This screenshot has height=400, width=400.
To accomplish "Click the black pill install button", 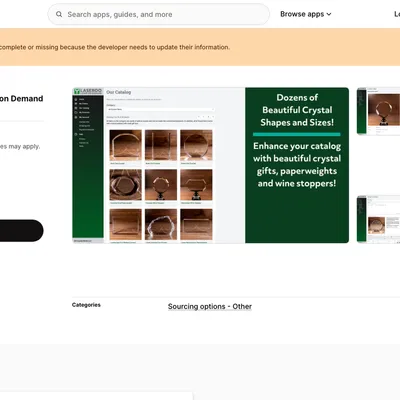I will [x=21, y=230].
